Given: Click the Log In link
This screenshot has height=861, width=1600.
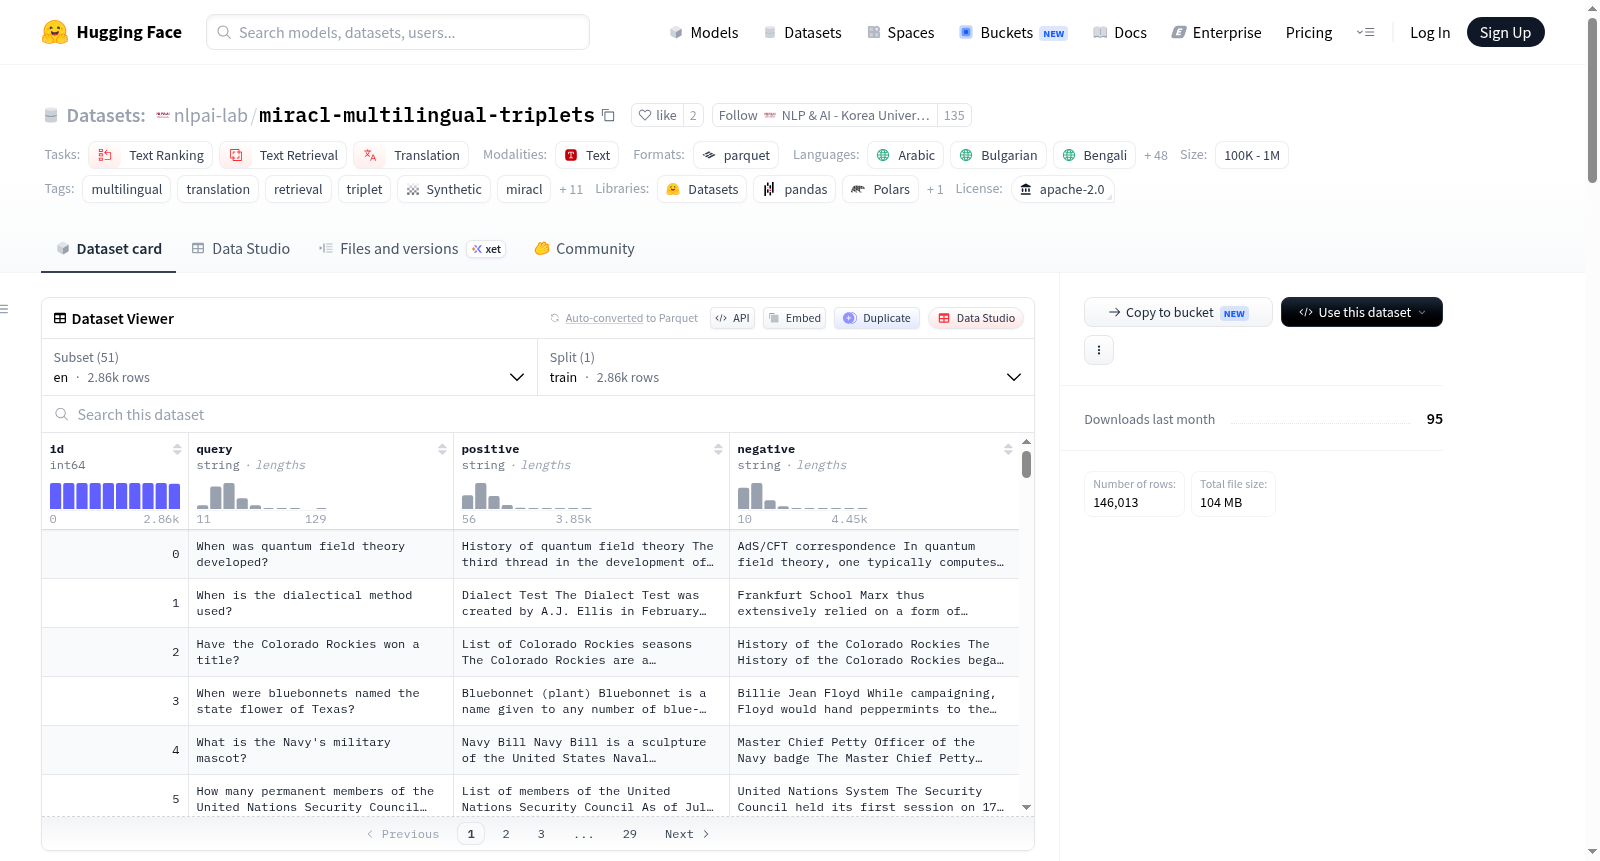Looking at the screenshot, I should point(1430,32).
